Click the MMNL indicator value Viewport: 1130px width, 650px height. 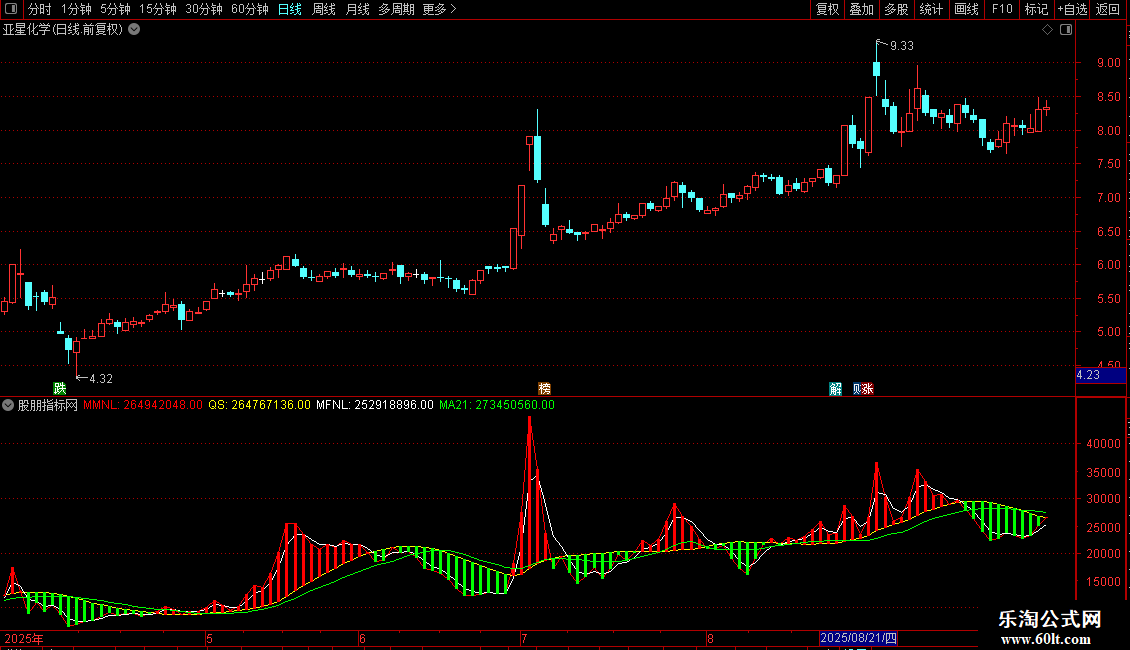click(x=143, y=405)
